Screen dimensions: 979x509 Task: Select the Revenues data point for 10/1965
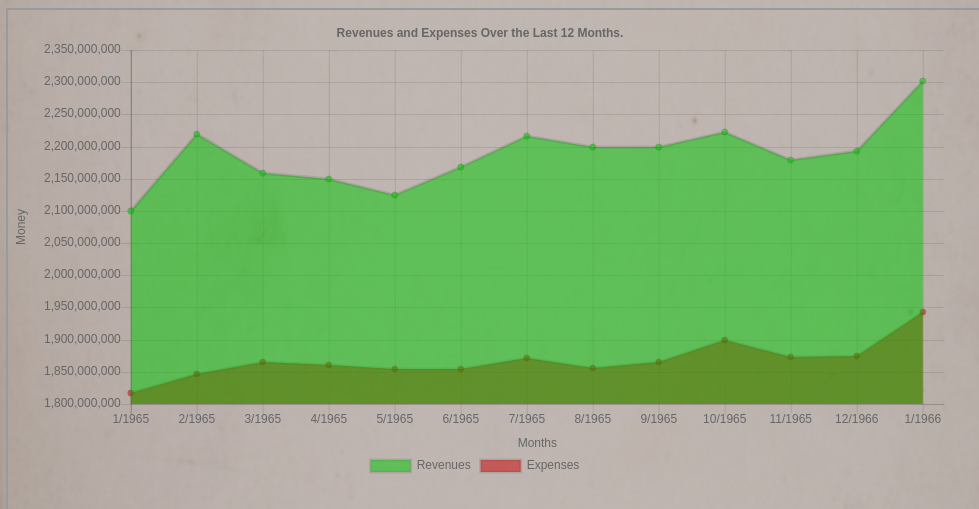725,132
